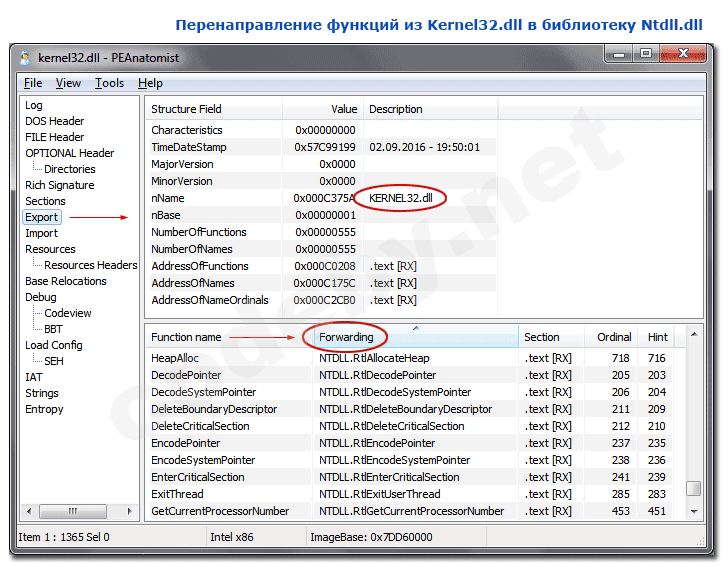Image resolution: width=728 pixels, height=567 pixels.
Task: Open the Base Relocations entry
Action: point(67,281)
